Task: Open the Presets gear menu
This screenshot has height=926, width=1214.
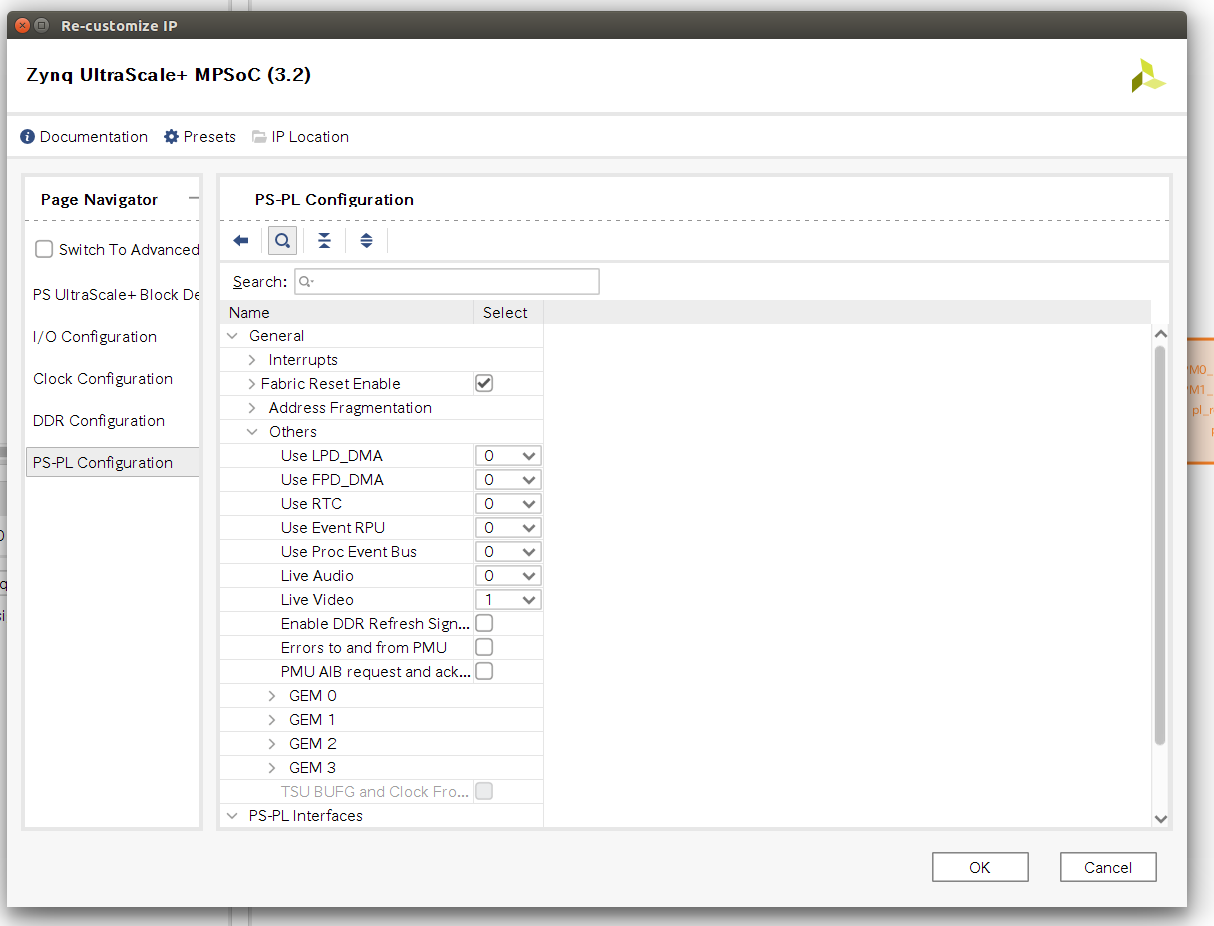Action: (200, 137)
